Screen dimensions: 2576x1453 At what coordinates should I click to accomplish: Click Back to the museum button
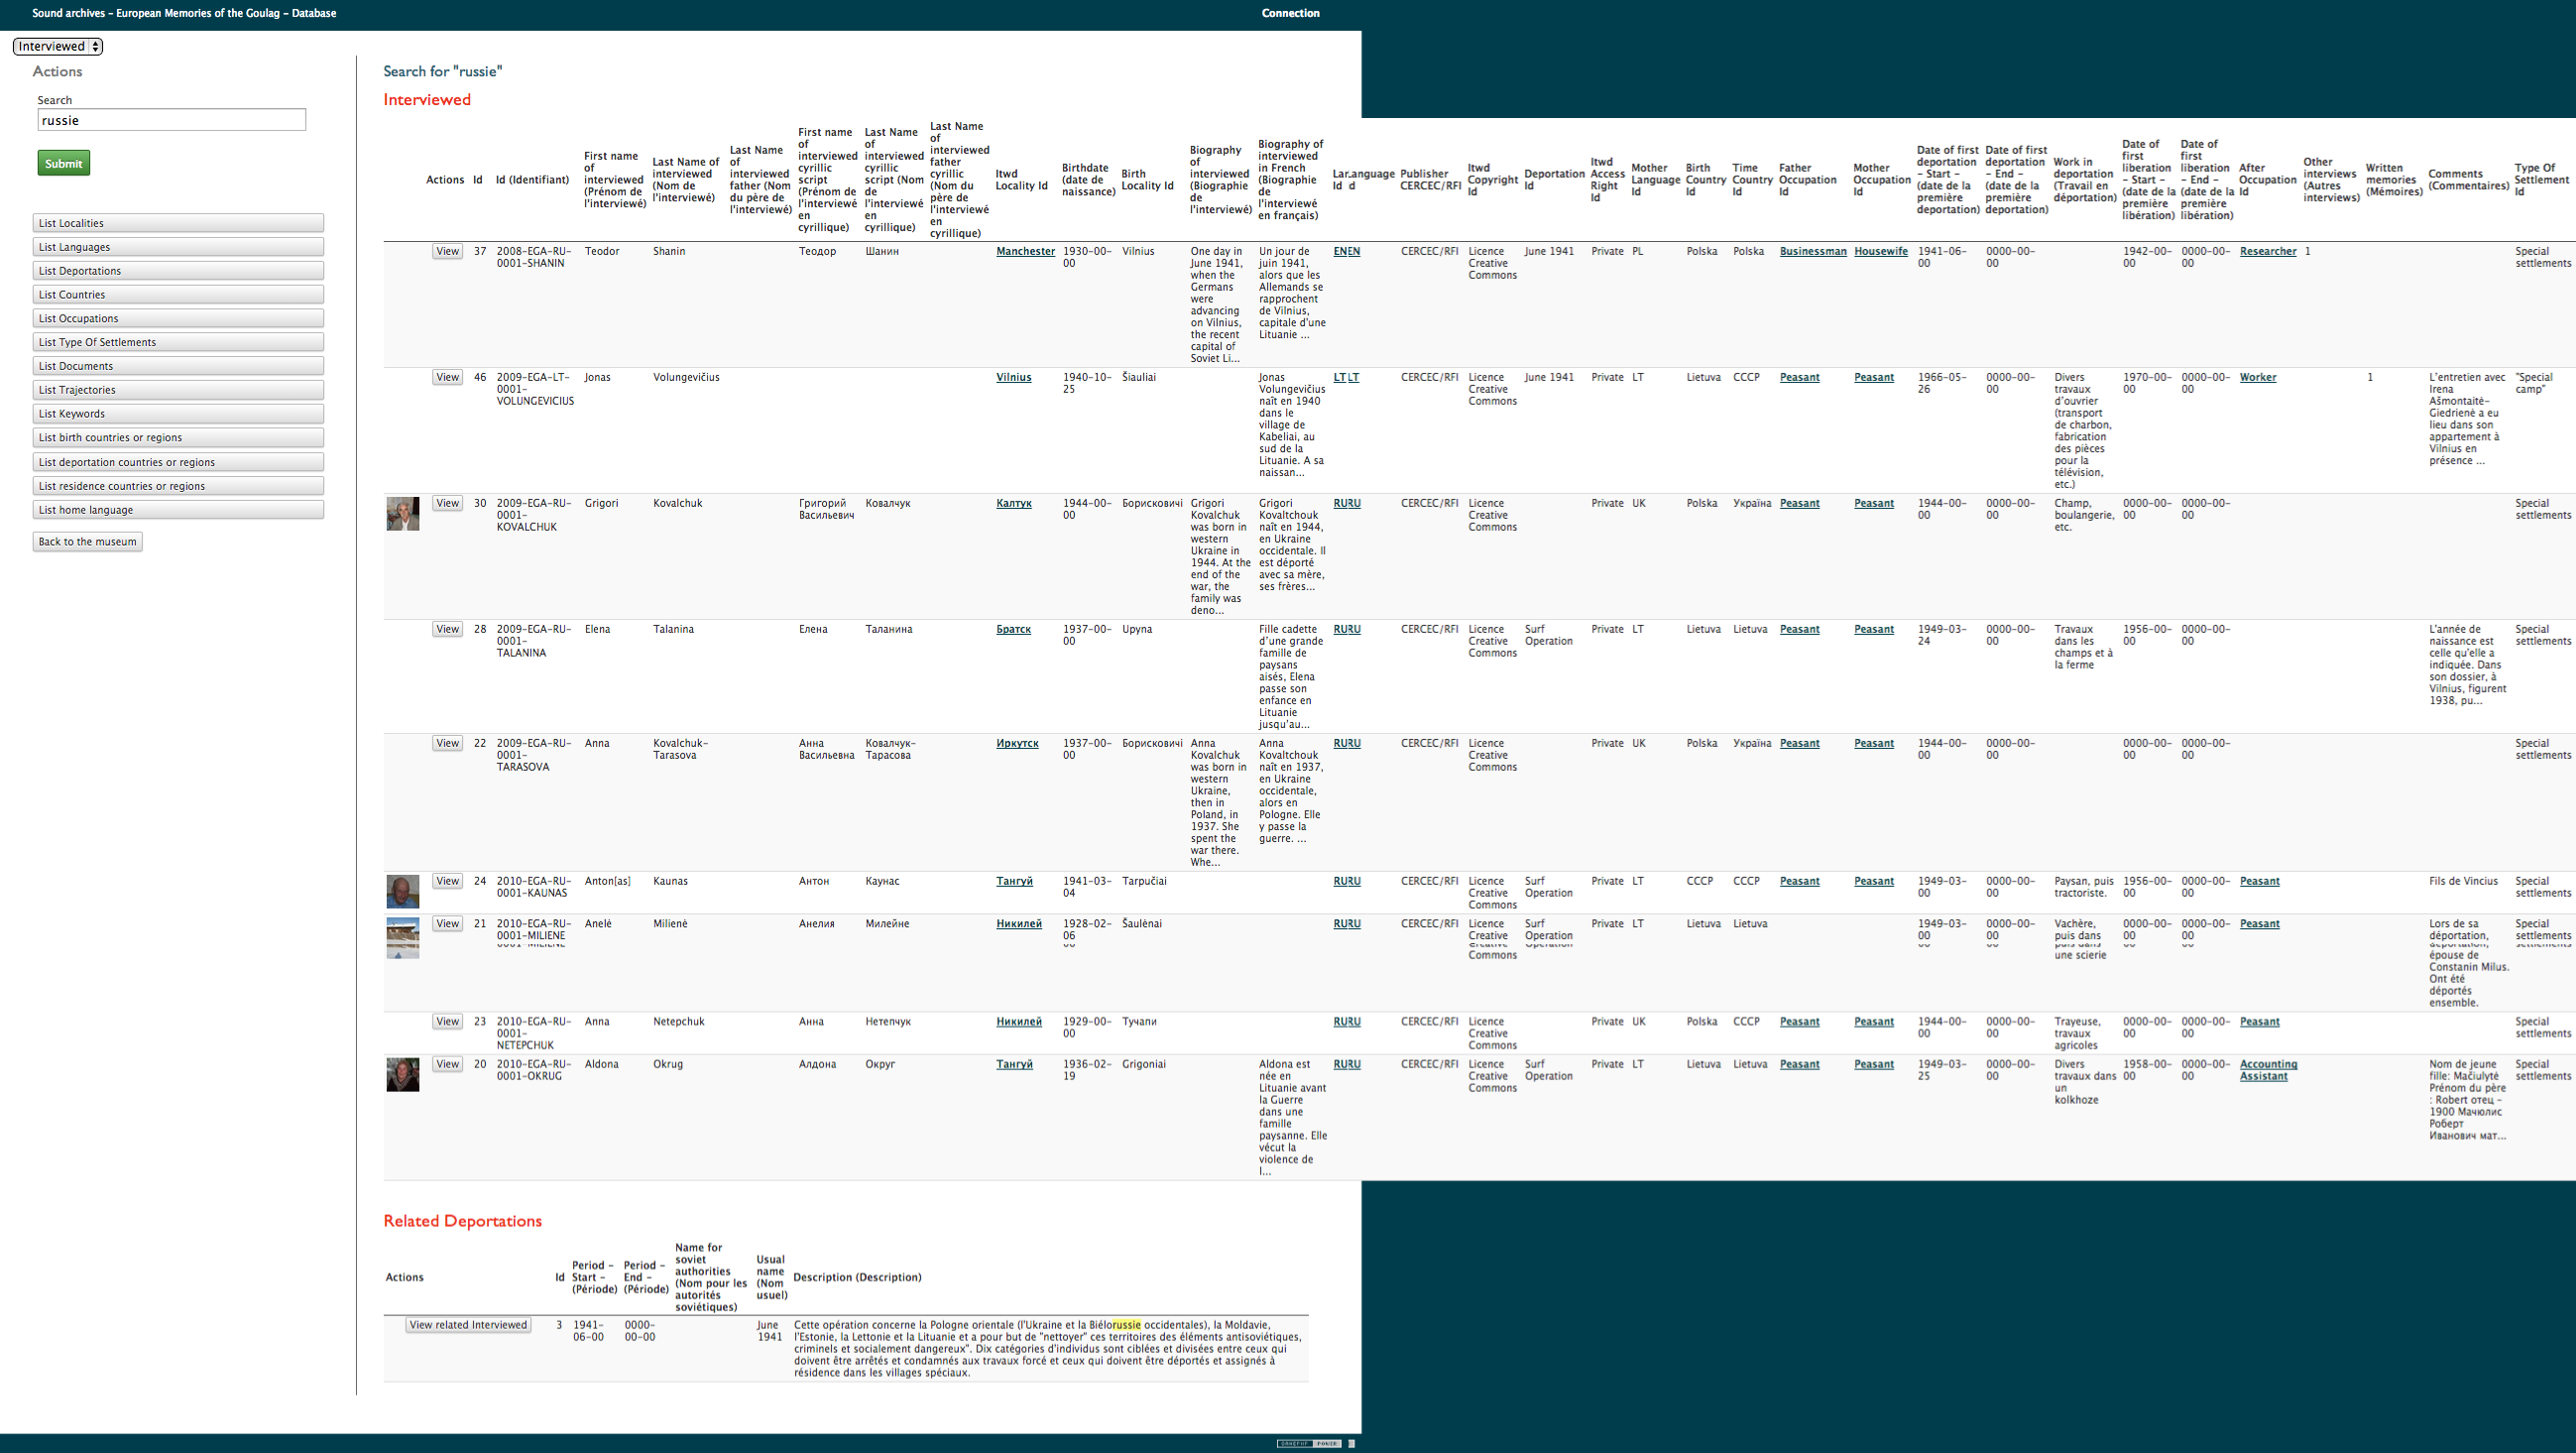(87, 542)
